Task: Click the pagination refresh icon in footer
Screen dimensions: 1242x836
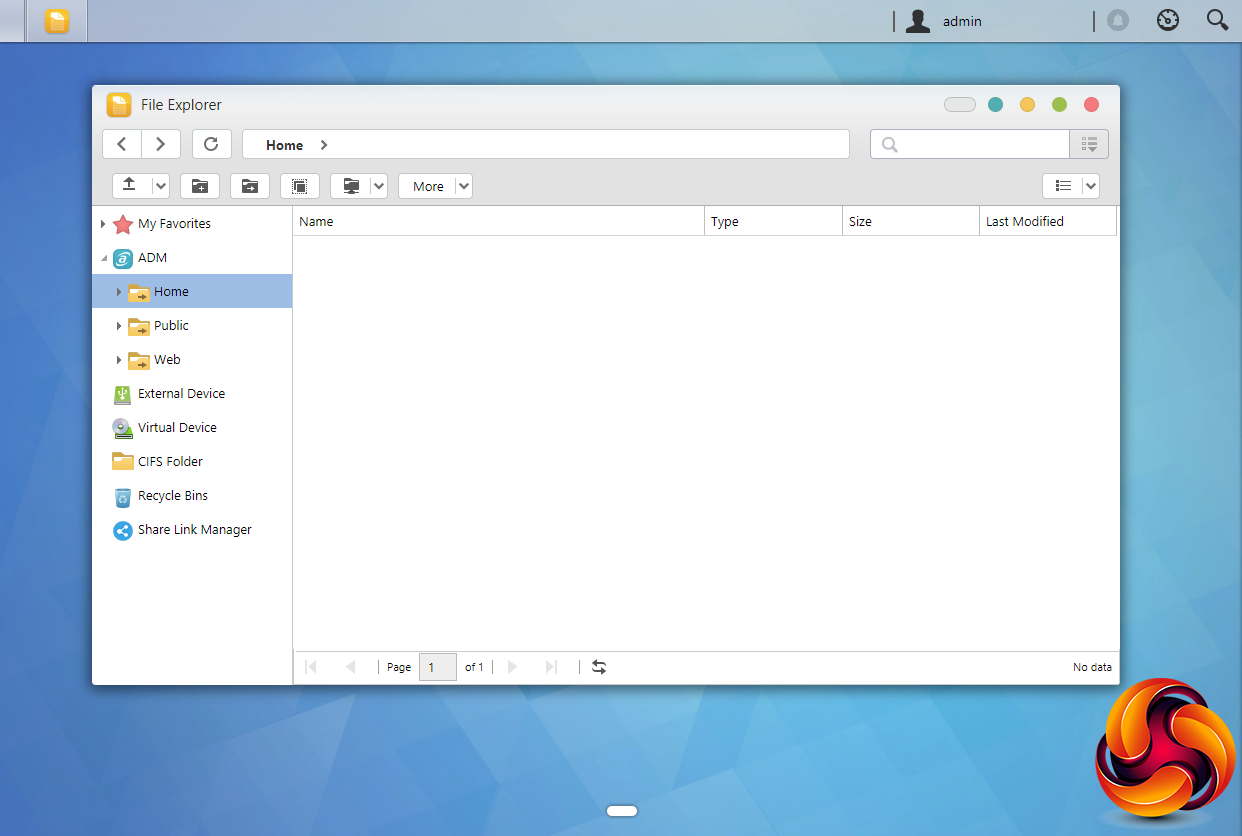Action: click(599, 667)
